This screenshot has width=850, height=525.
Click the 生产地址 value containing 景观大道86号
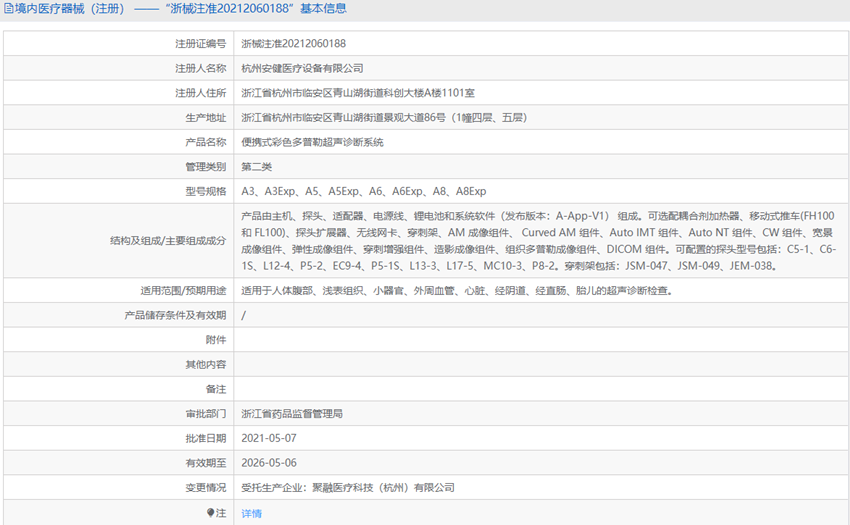coord(384,118)
